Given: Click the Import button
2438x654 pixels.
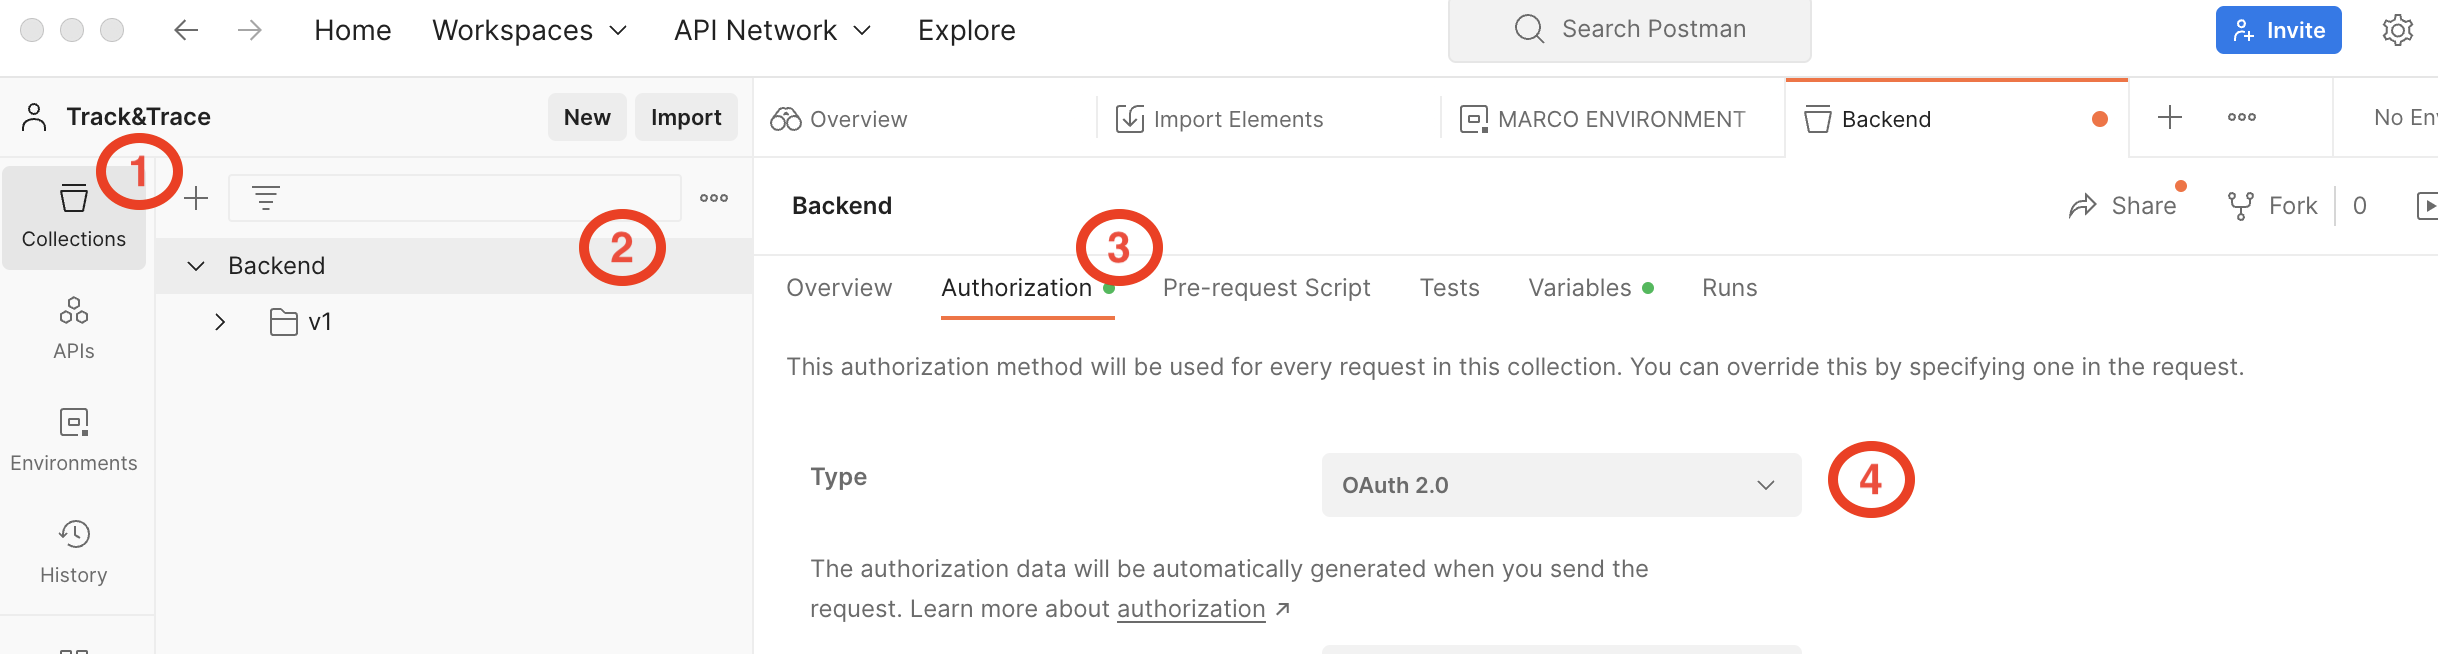Looking at the screenshot, I should (x=686, y=117).
